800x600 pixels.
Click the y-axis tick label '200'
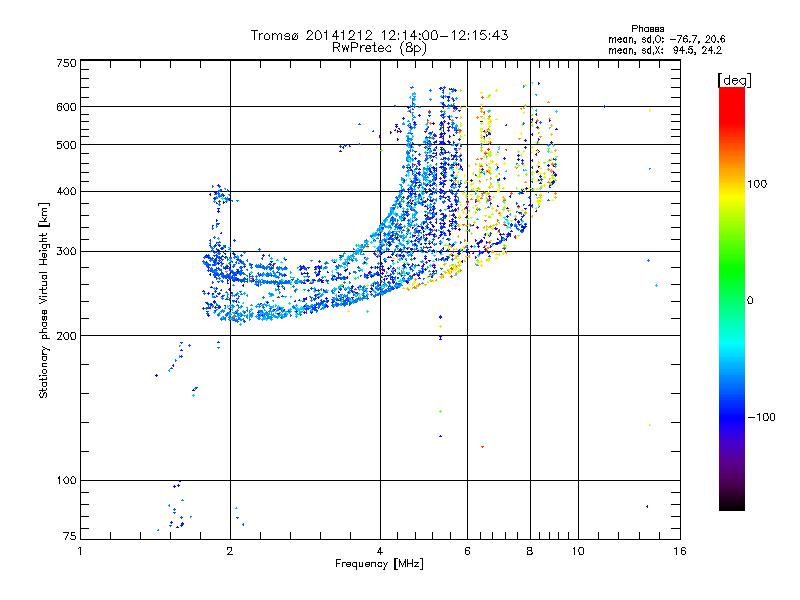click(66, 336)
